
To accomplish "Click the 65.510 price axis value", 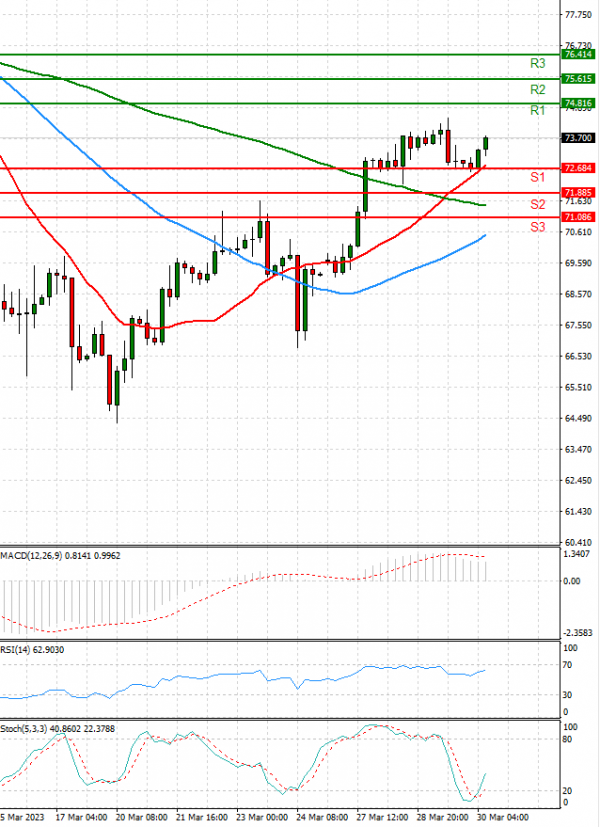I will click(x=578, y=388).
